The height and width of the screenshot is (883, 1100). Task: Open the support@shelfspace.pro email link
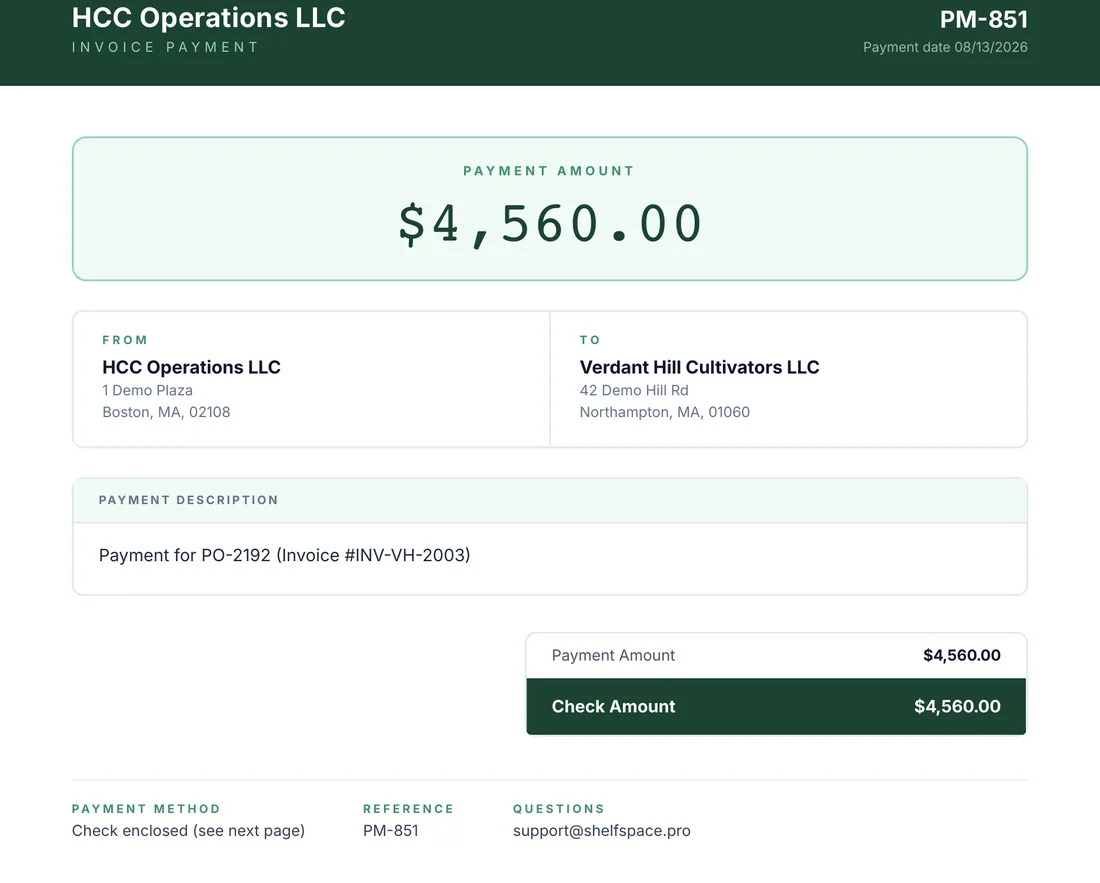(601, 830)
